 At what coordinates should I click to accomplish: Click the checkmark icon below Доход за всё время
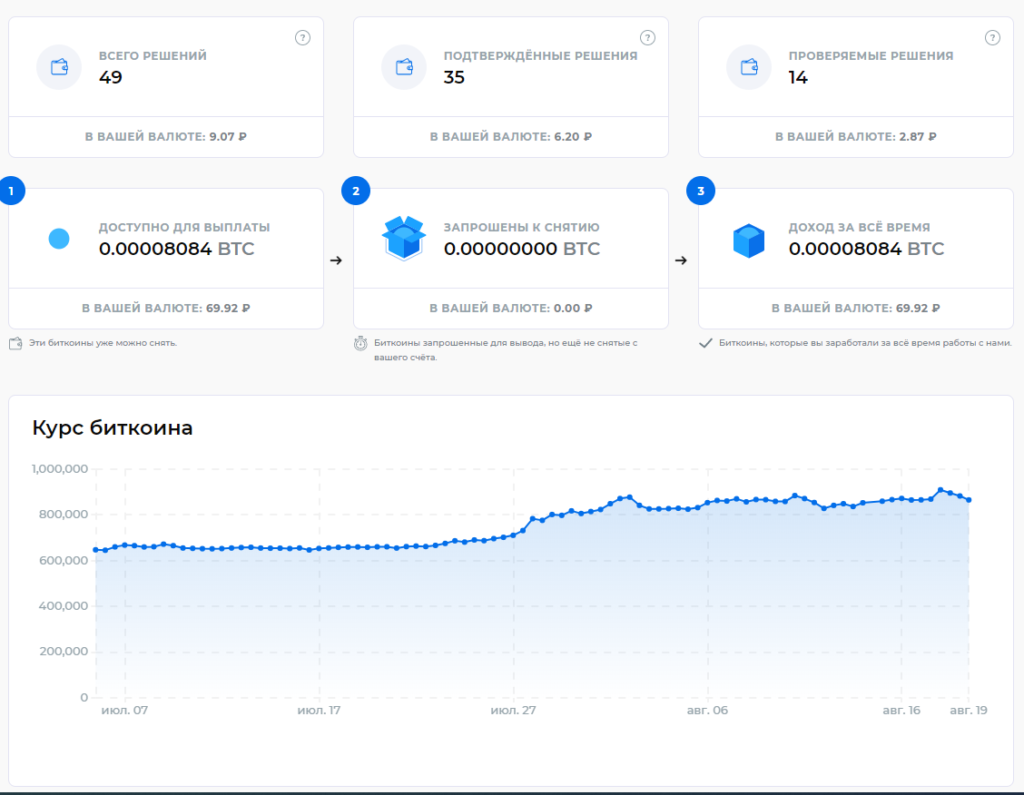705,343
